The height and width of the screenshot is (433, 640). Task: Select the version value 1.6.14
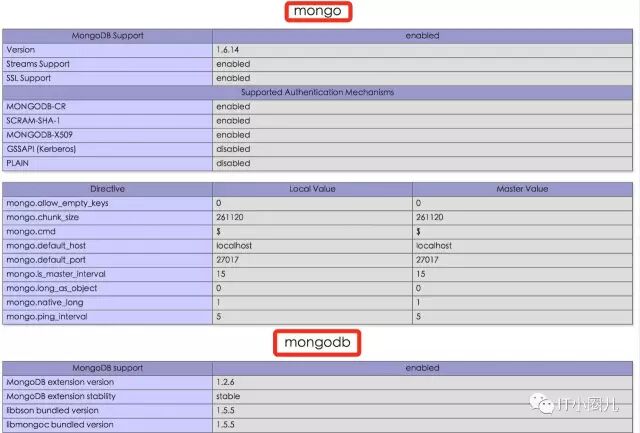[227, 50]
